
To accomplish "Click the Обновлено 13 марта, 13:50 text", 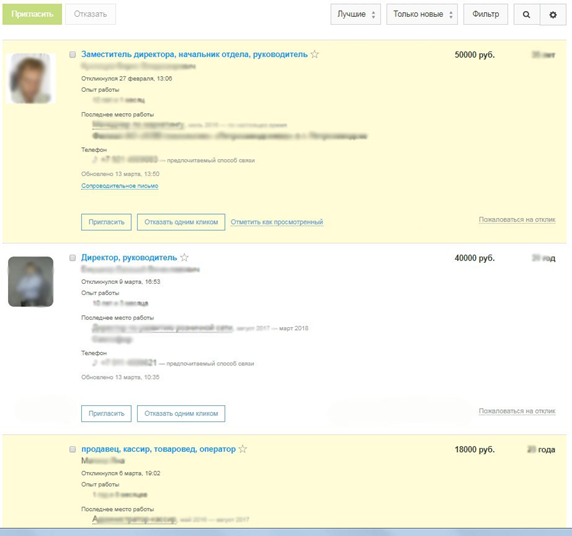I will click(x=120, y=174).
